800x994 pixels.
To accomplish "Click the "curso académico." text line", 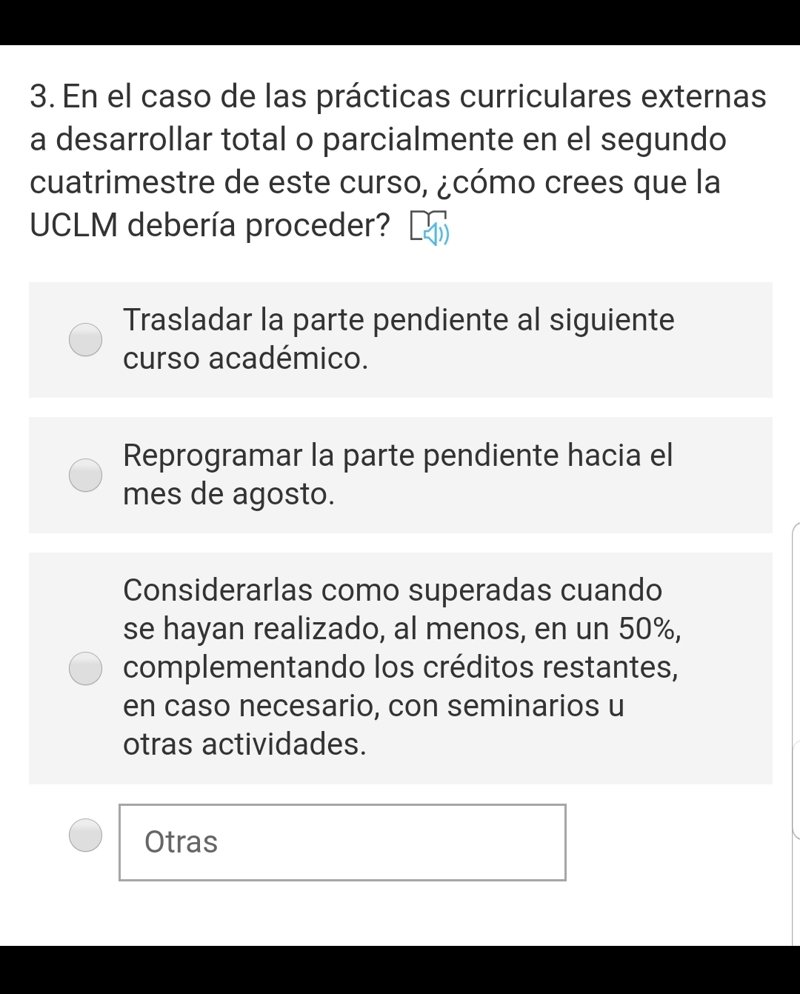I will 246,359.
